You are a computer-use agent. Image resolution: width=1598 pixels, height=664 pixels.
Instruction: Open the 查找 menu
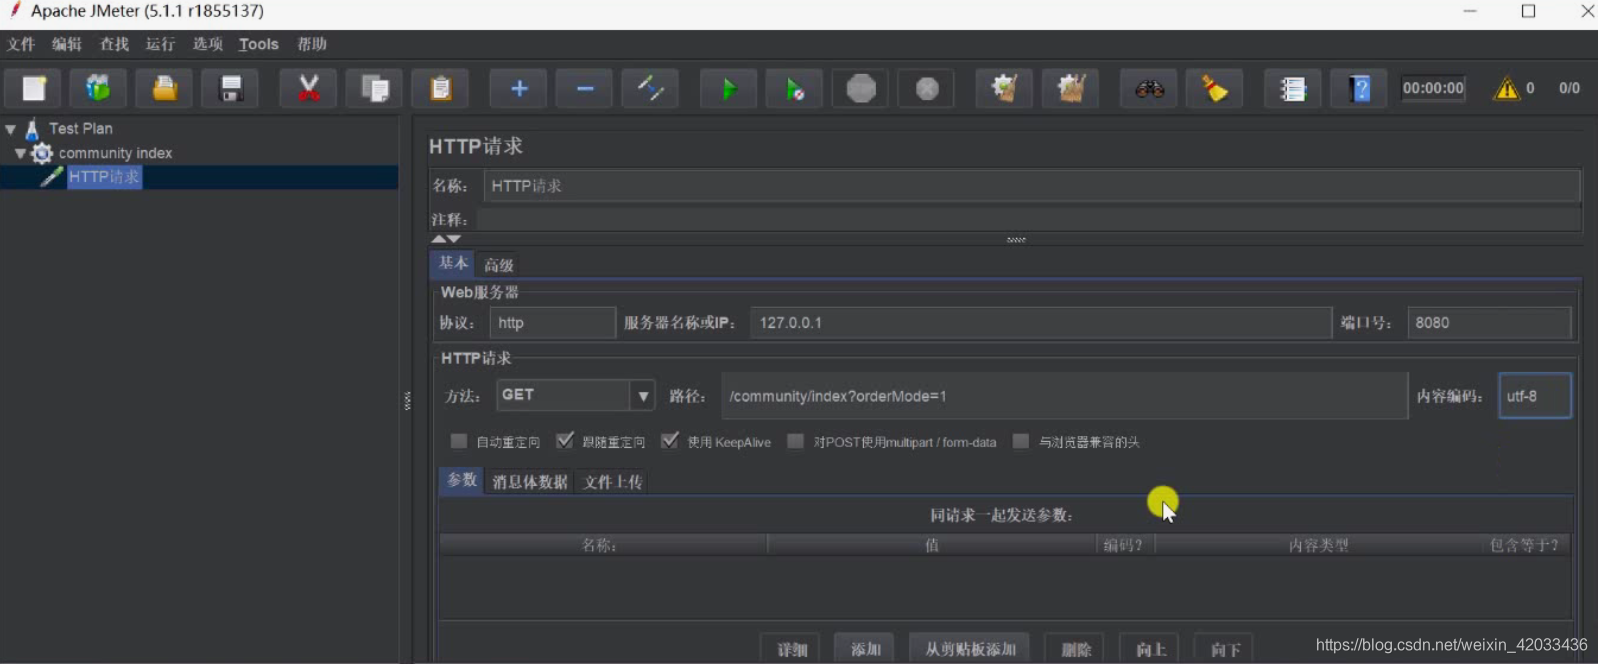[114, 44]
